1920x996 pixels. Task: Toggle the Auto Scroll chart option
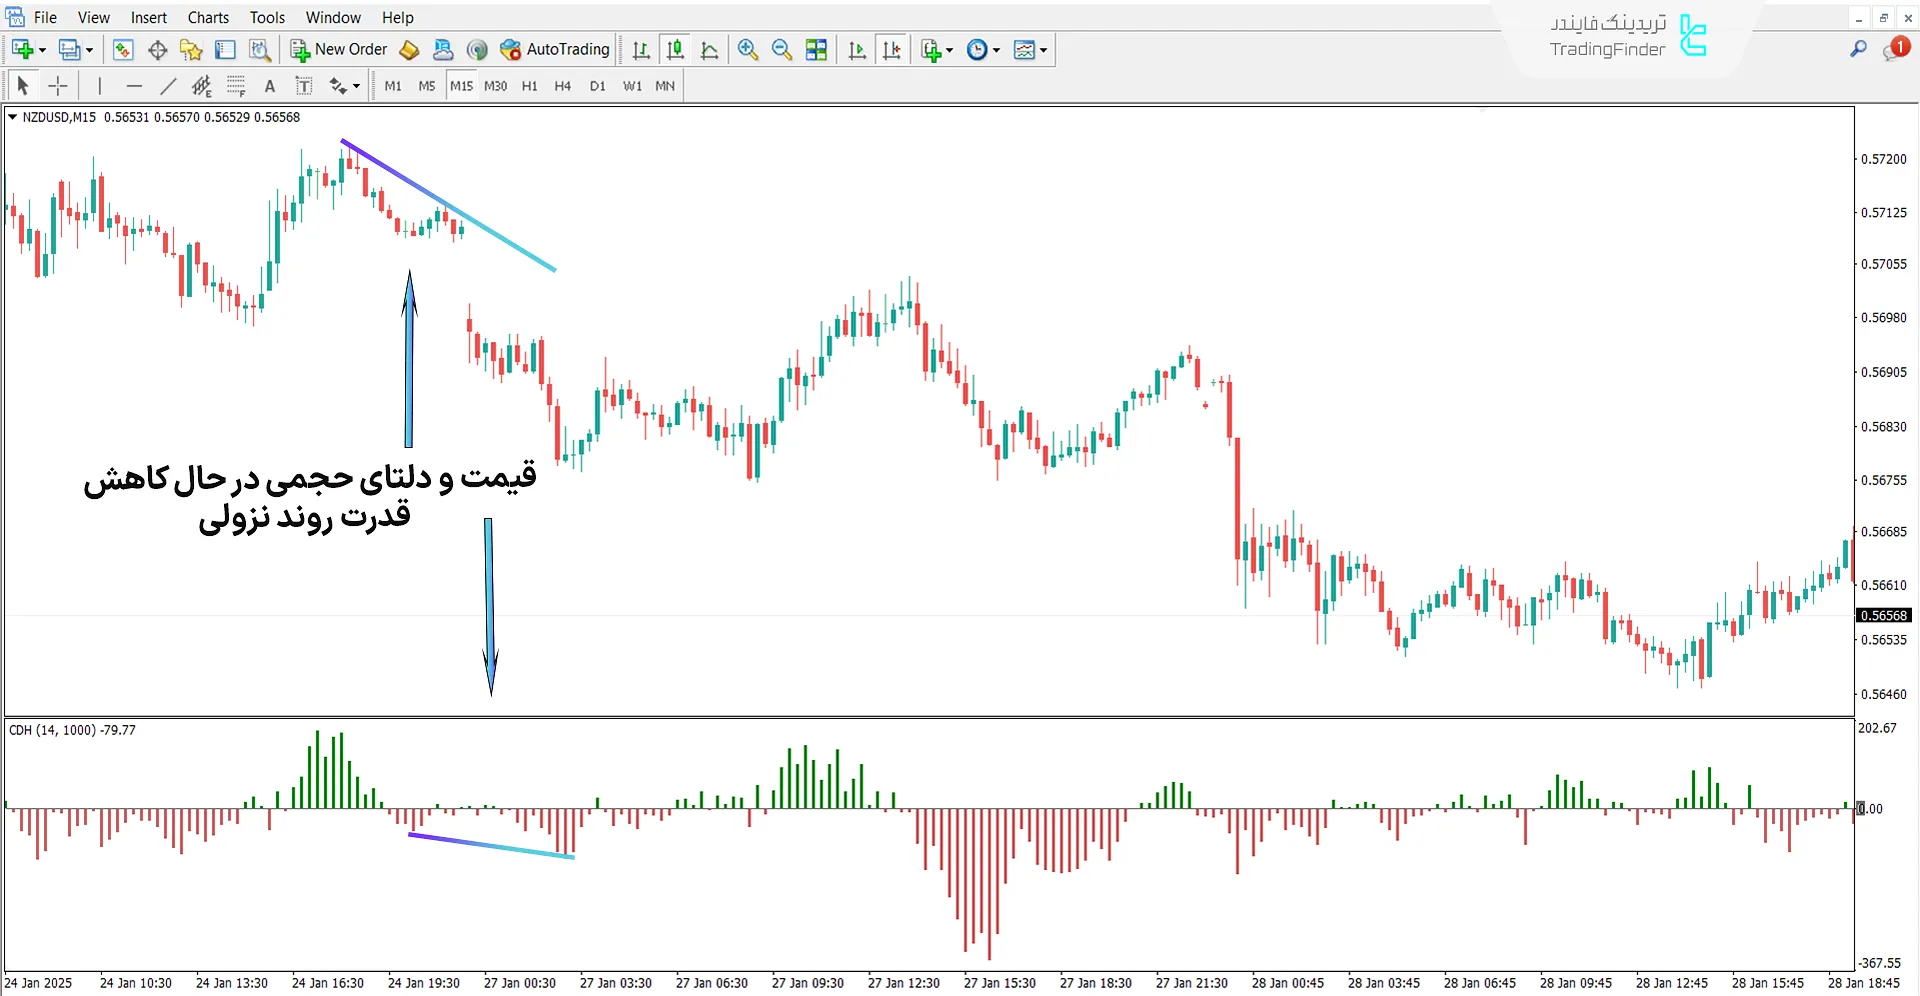[857, 50]
